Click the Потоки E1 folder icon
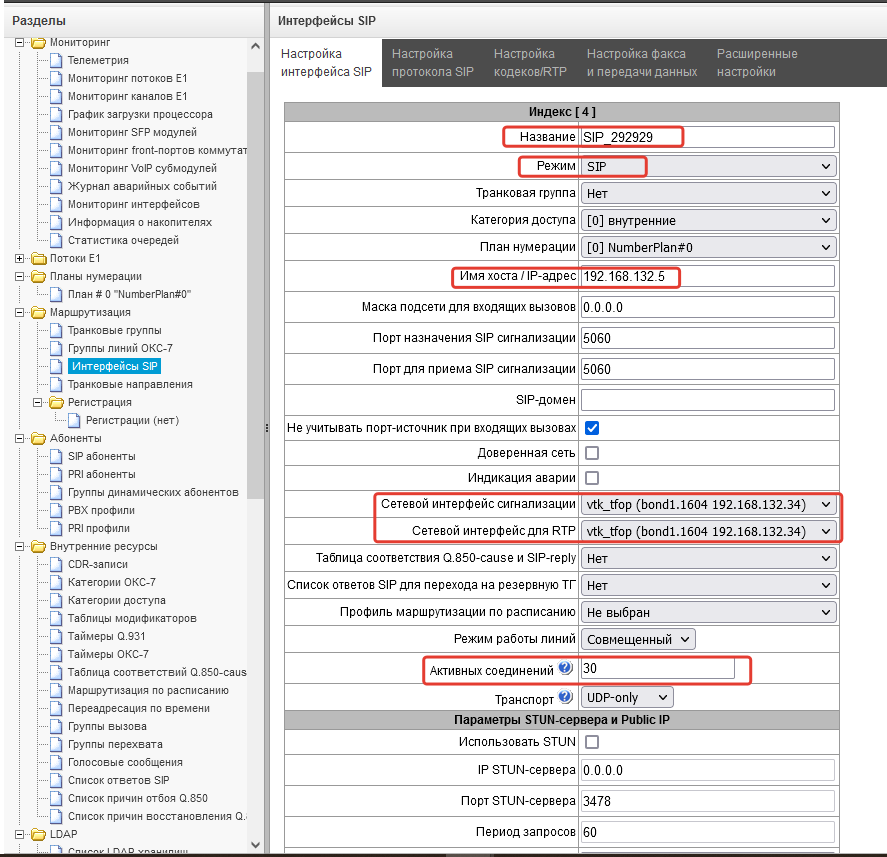The width and height of the screenshot is (887, 857). click(x=38, y=259)
